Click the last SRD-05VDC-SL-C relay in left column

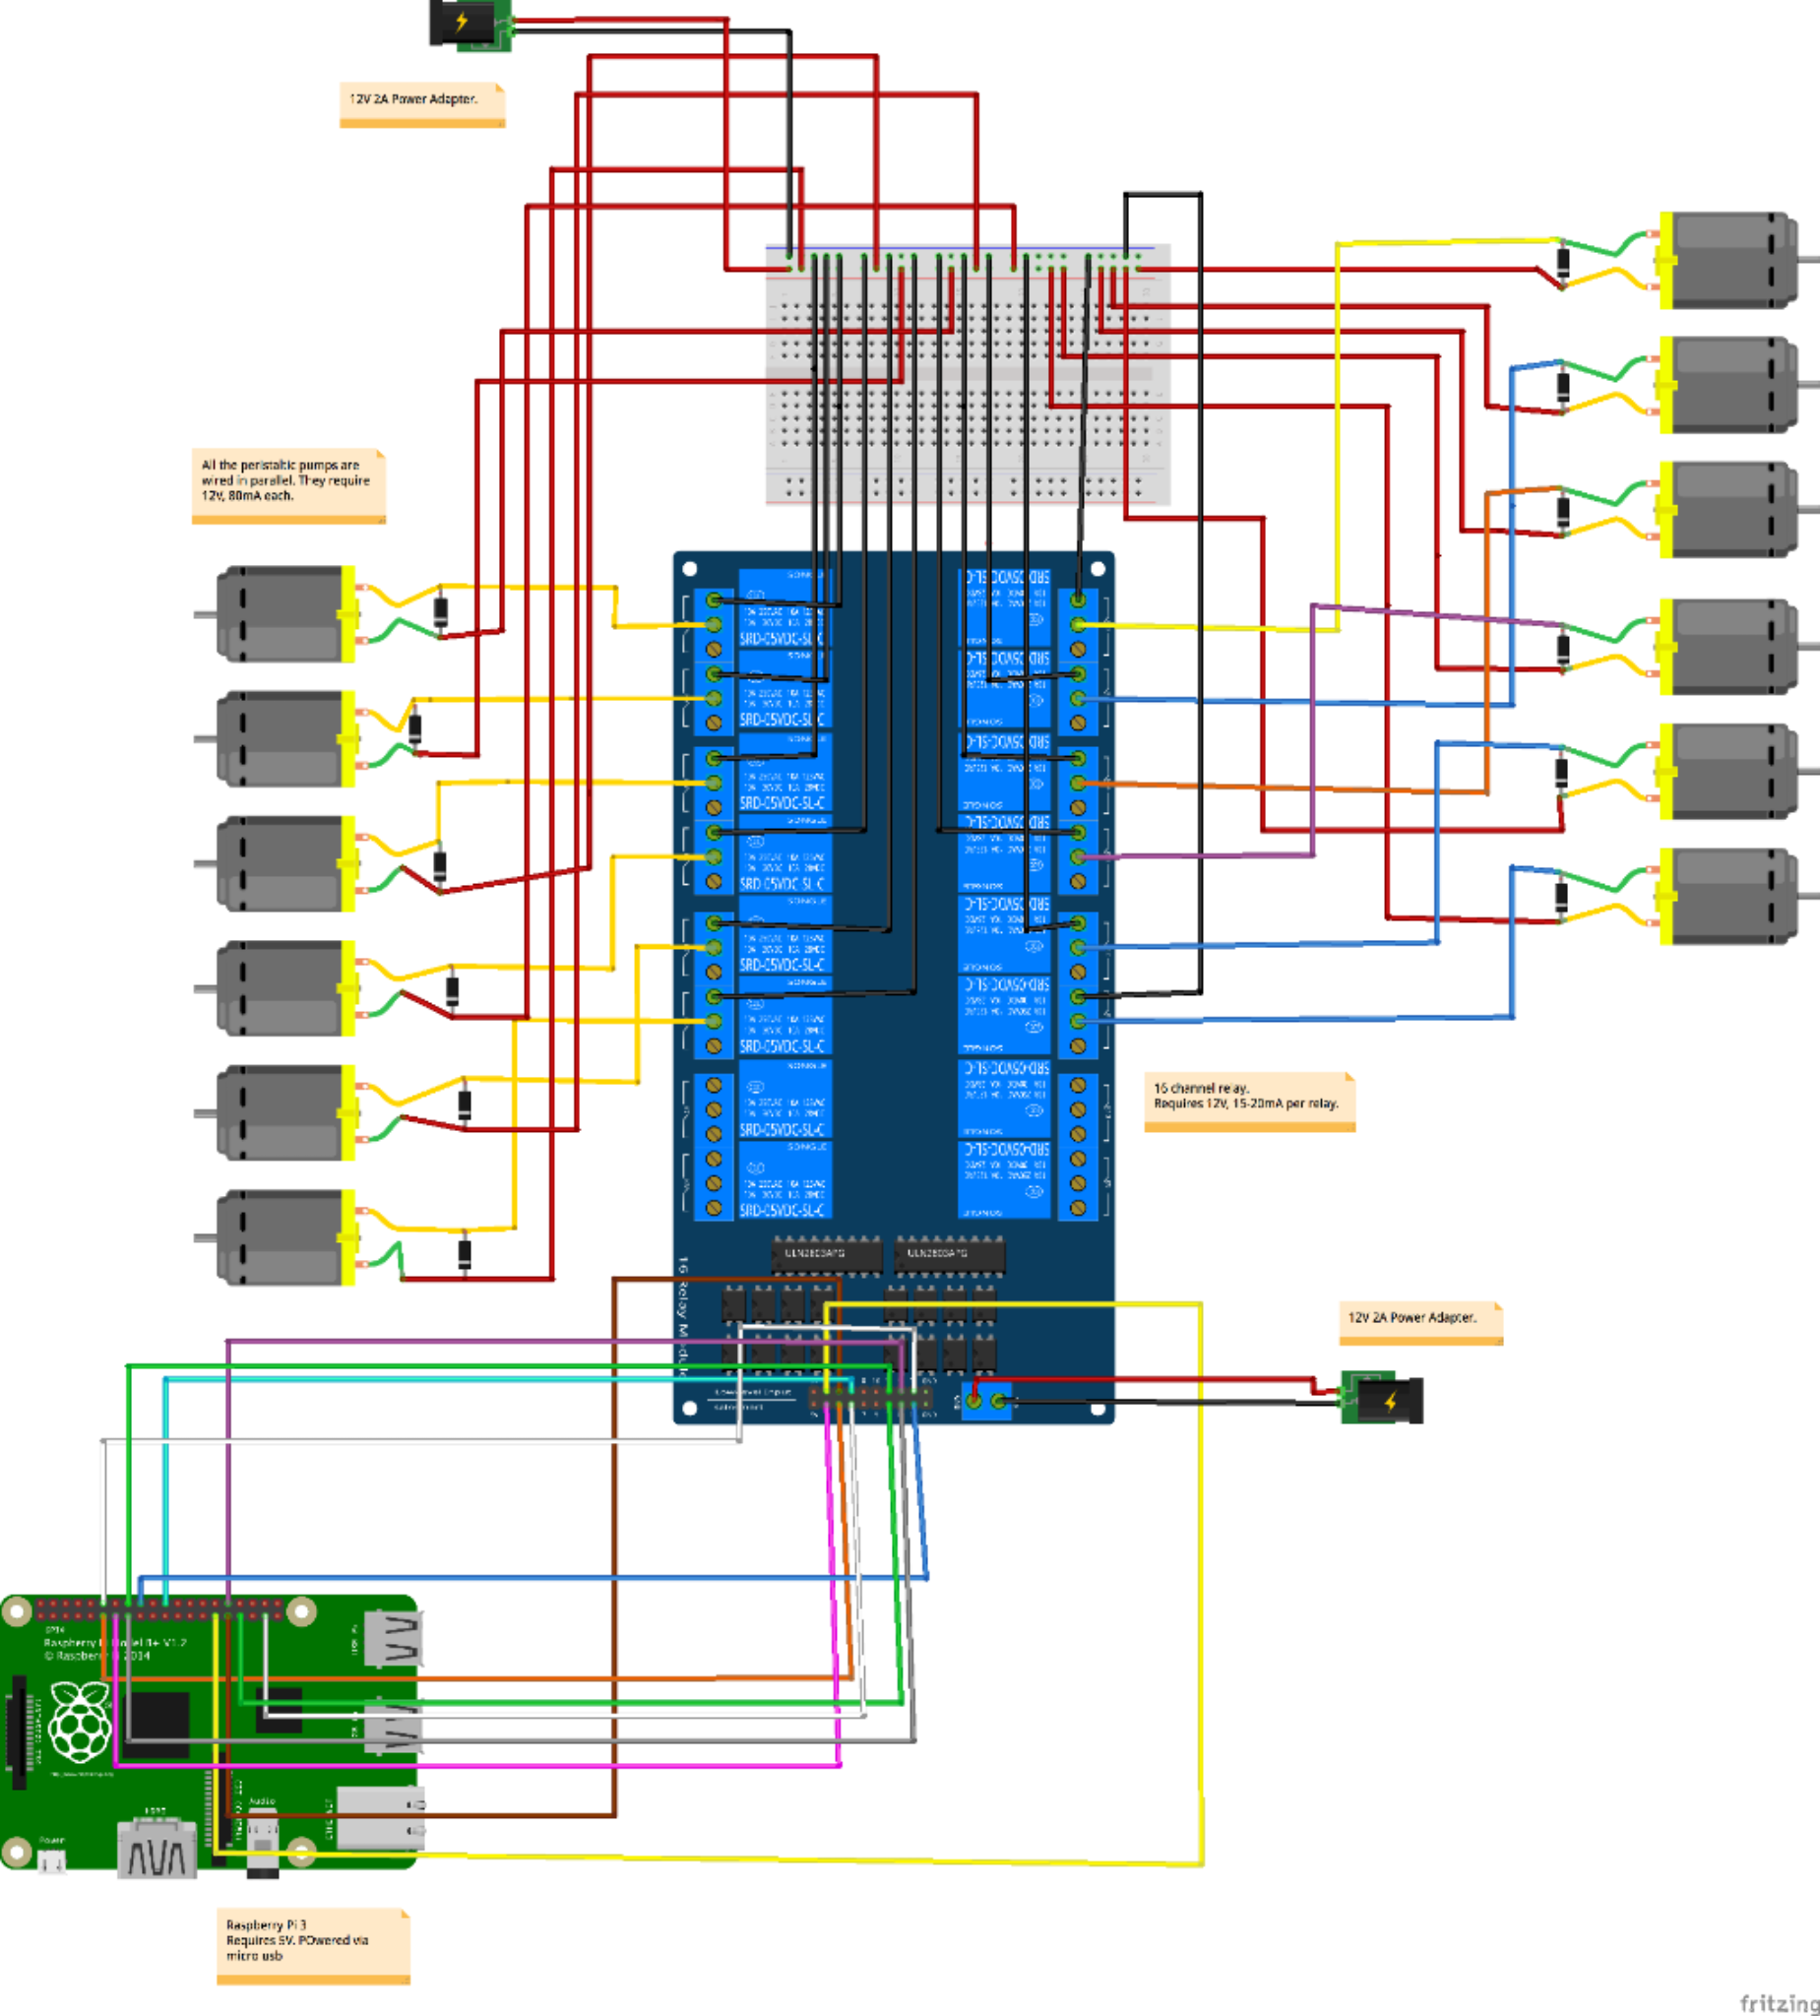pos(784,1180)
